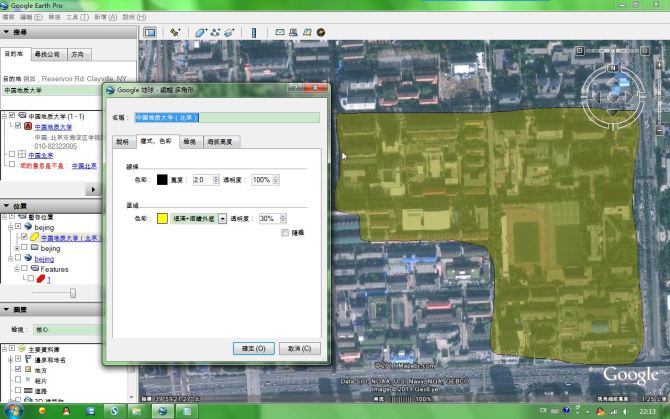This screenshot has height=419, width=670.
Task: Open the Windows Start orb
Action: tap(13, 411)
